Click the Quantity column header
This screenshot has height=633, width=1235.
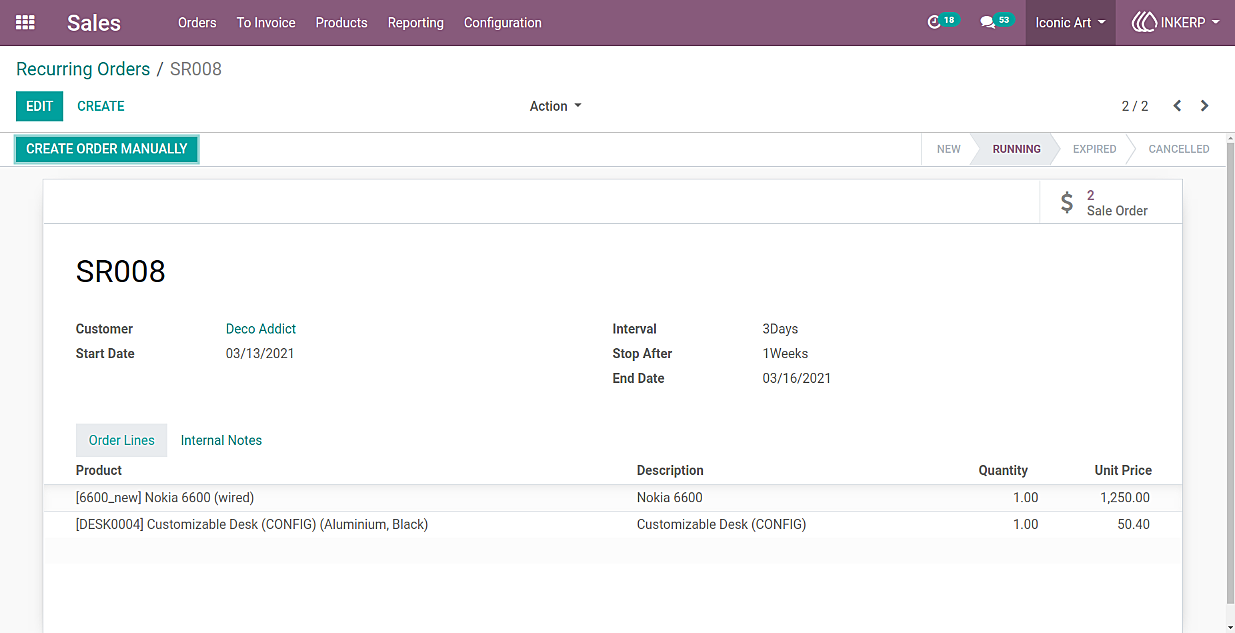1003,470
